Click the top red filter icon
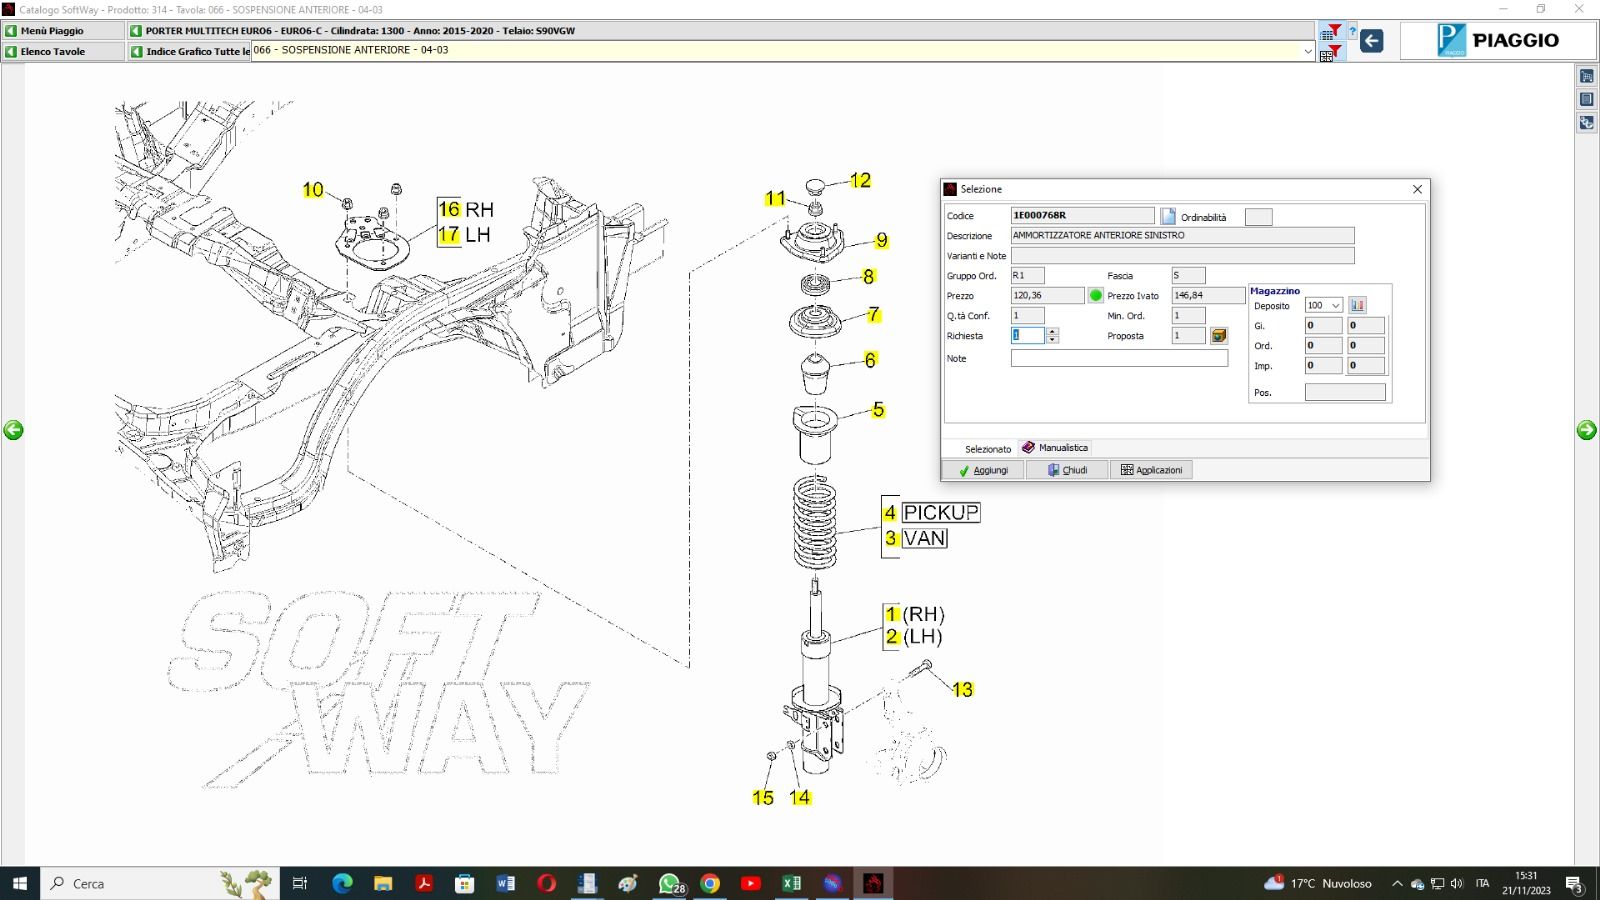The image size is (1600, 900). [1332, 31]
